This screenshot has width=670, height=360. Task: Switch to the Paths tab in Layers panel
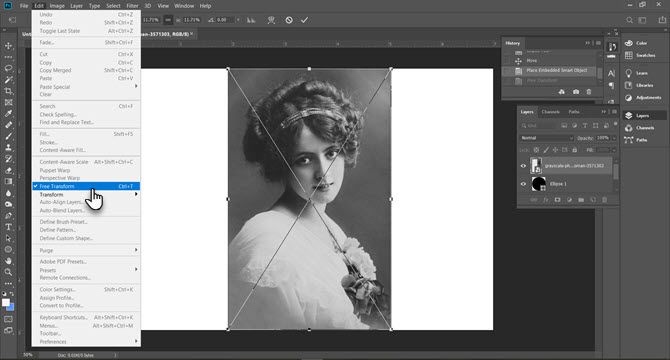[573, 112]
